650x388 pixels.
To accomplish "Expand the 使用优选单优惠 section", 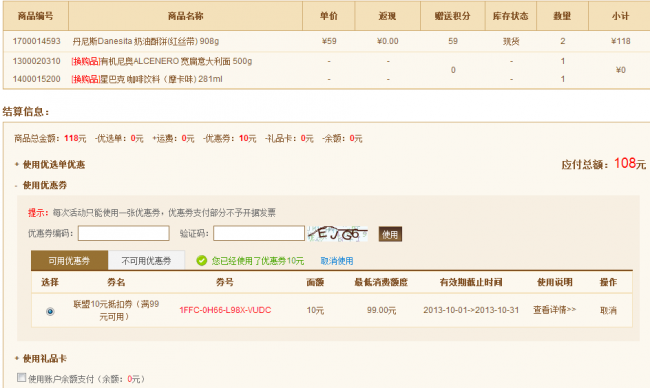I will click(53, 165).
